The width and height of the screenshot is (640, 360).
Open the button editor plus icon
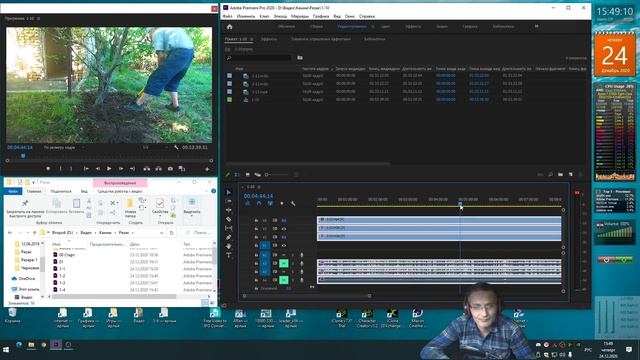point(207,169)
